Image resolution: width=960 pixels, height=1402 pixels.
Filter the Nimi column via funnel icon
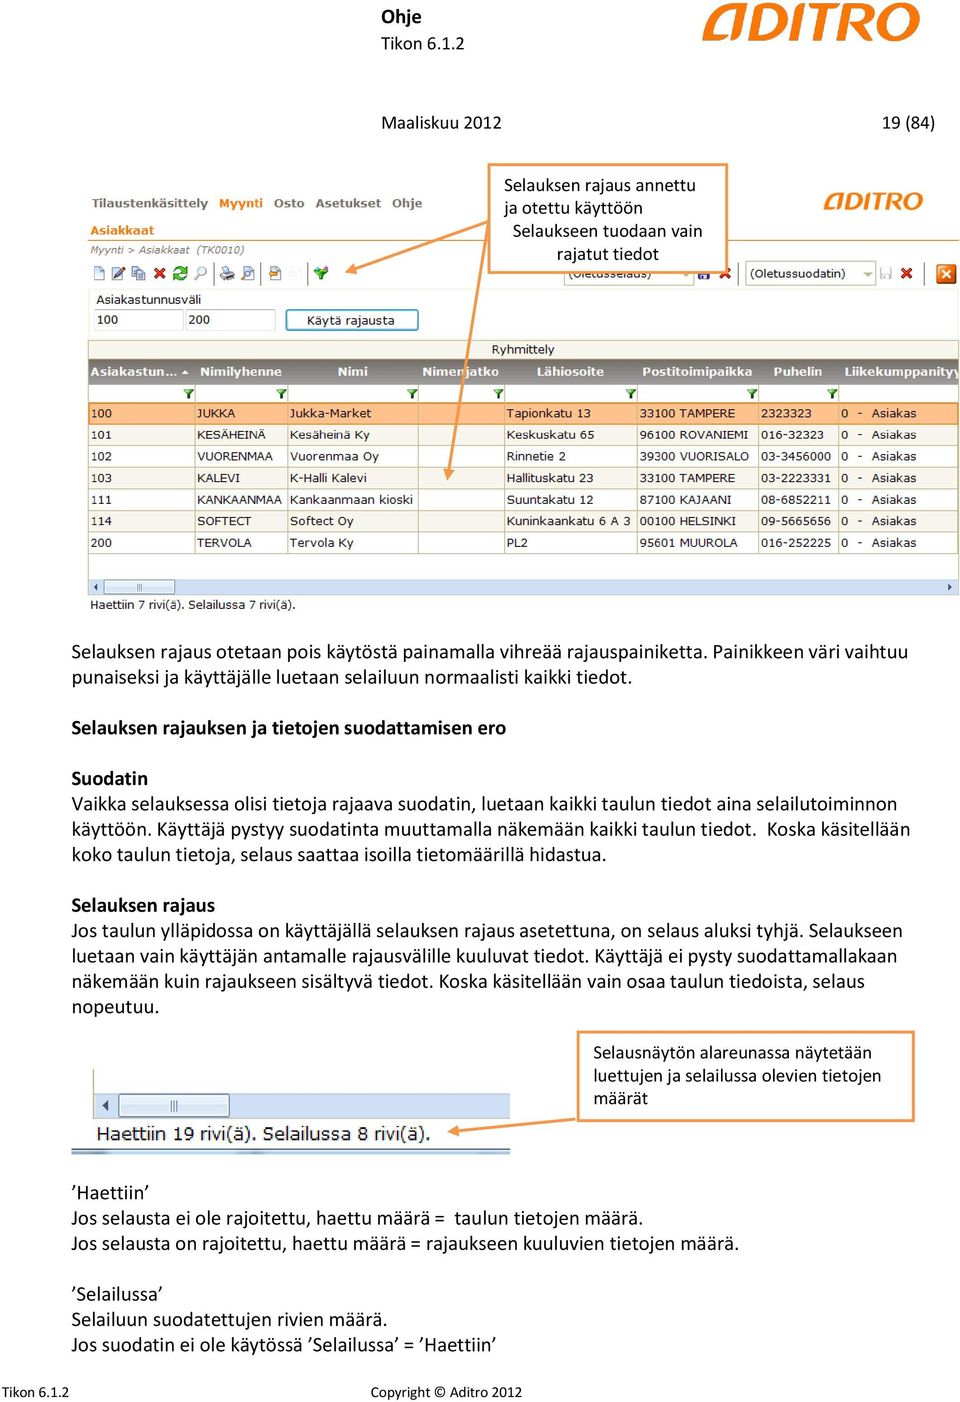coord(412,394)
